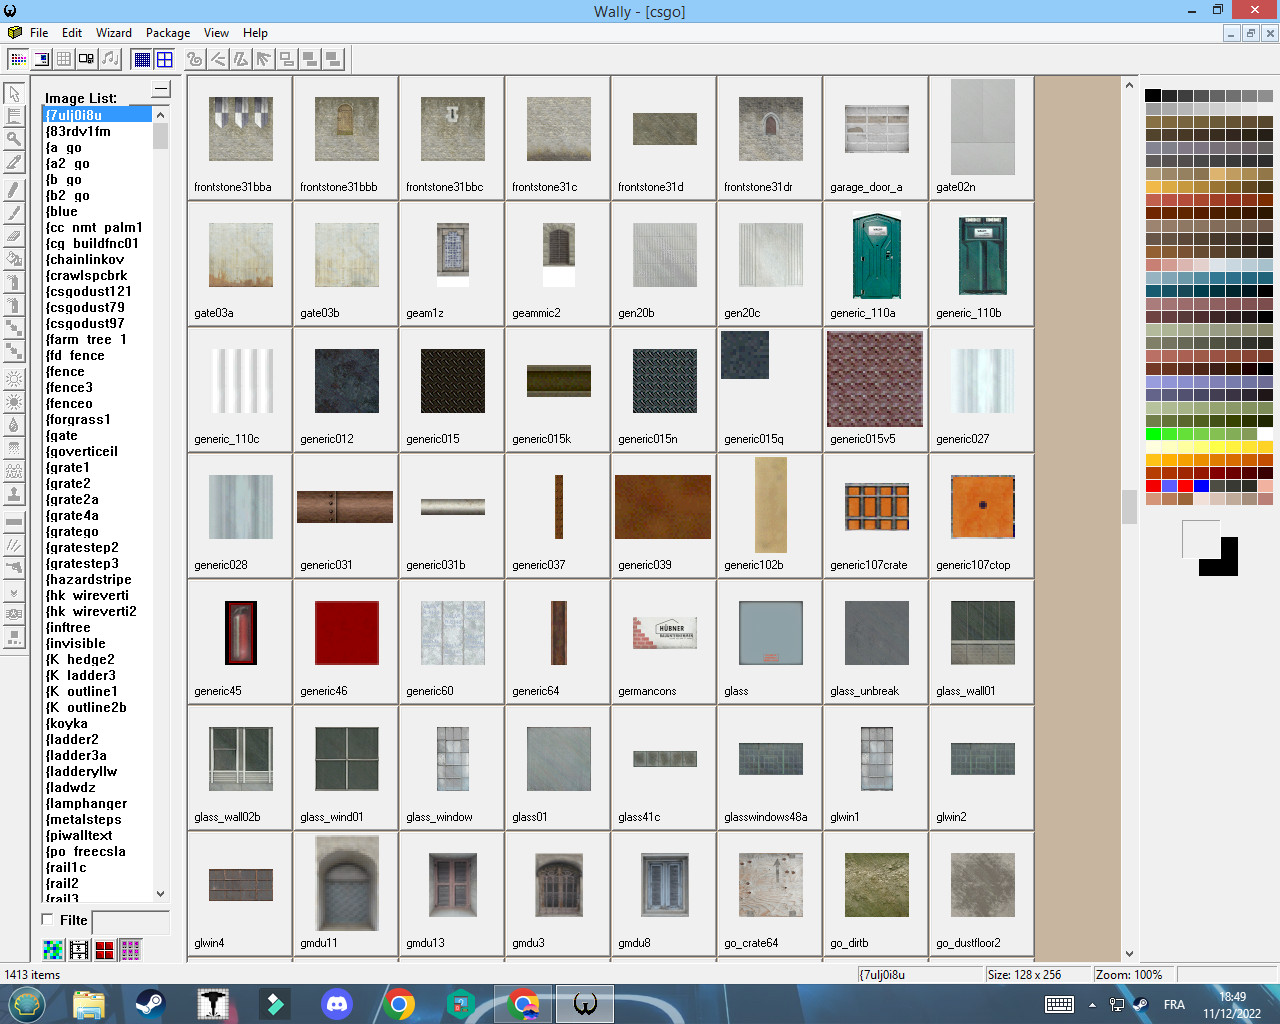The image size is (1280, 1024).
Task: Open Discord from the Windows taskbar
Action: click(338, 1004)
